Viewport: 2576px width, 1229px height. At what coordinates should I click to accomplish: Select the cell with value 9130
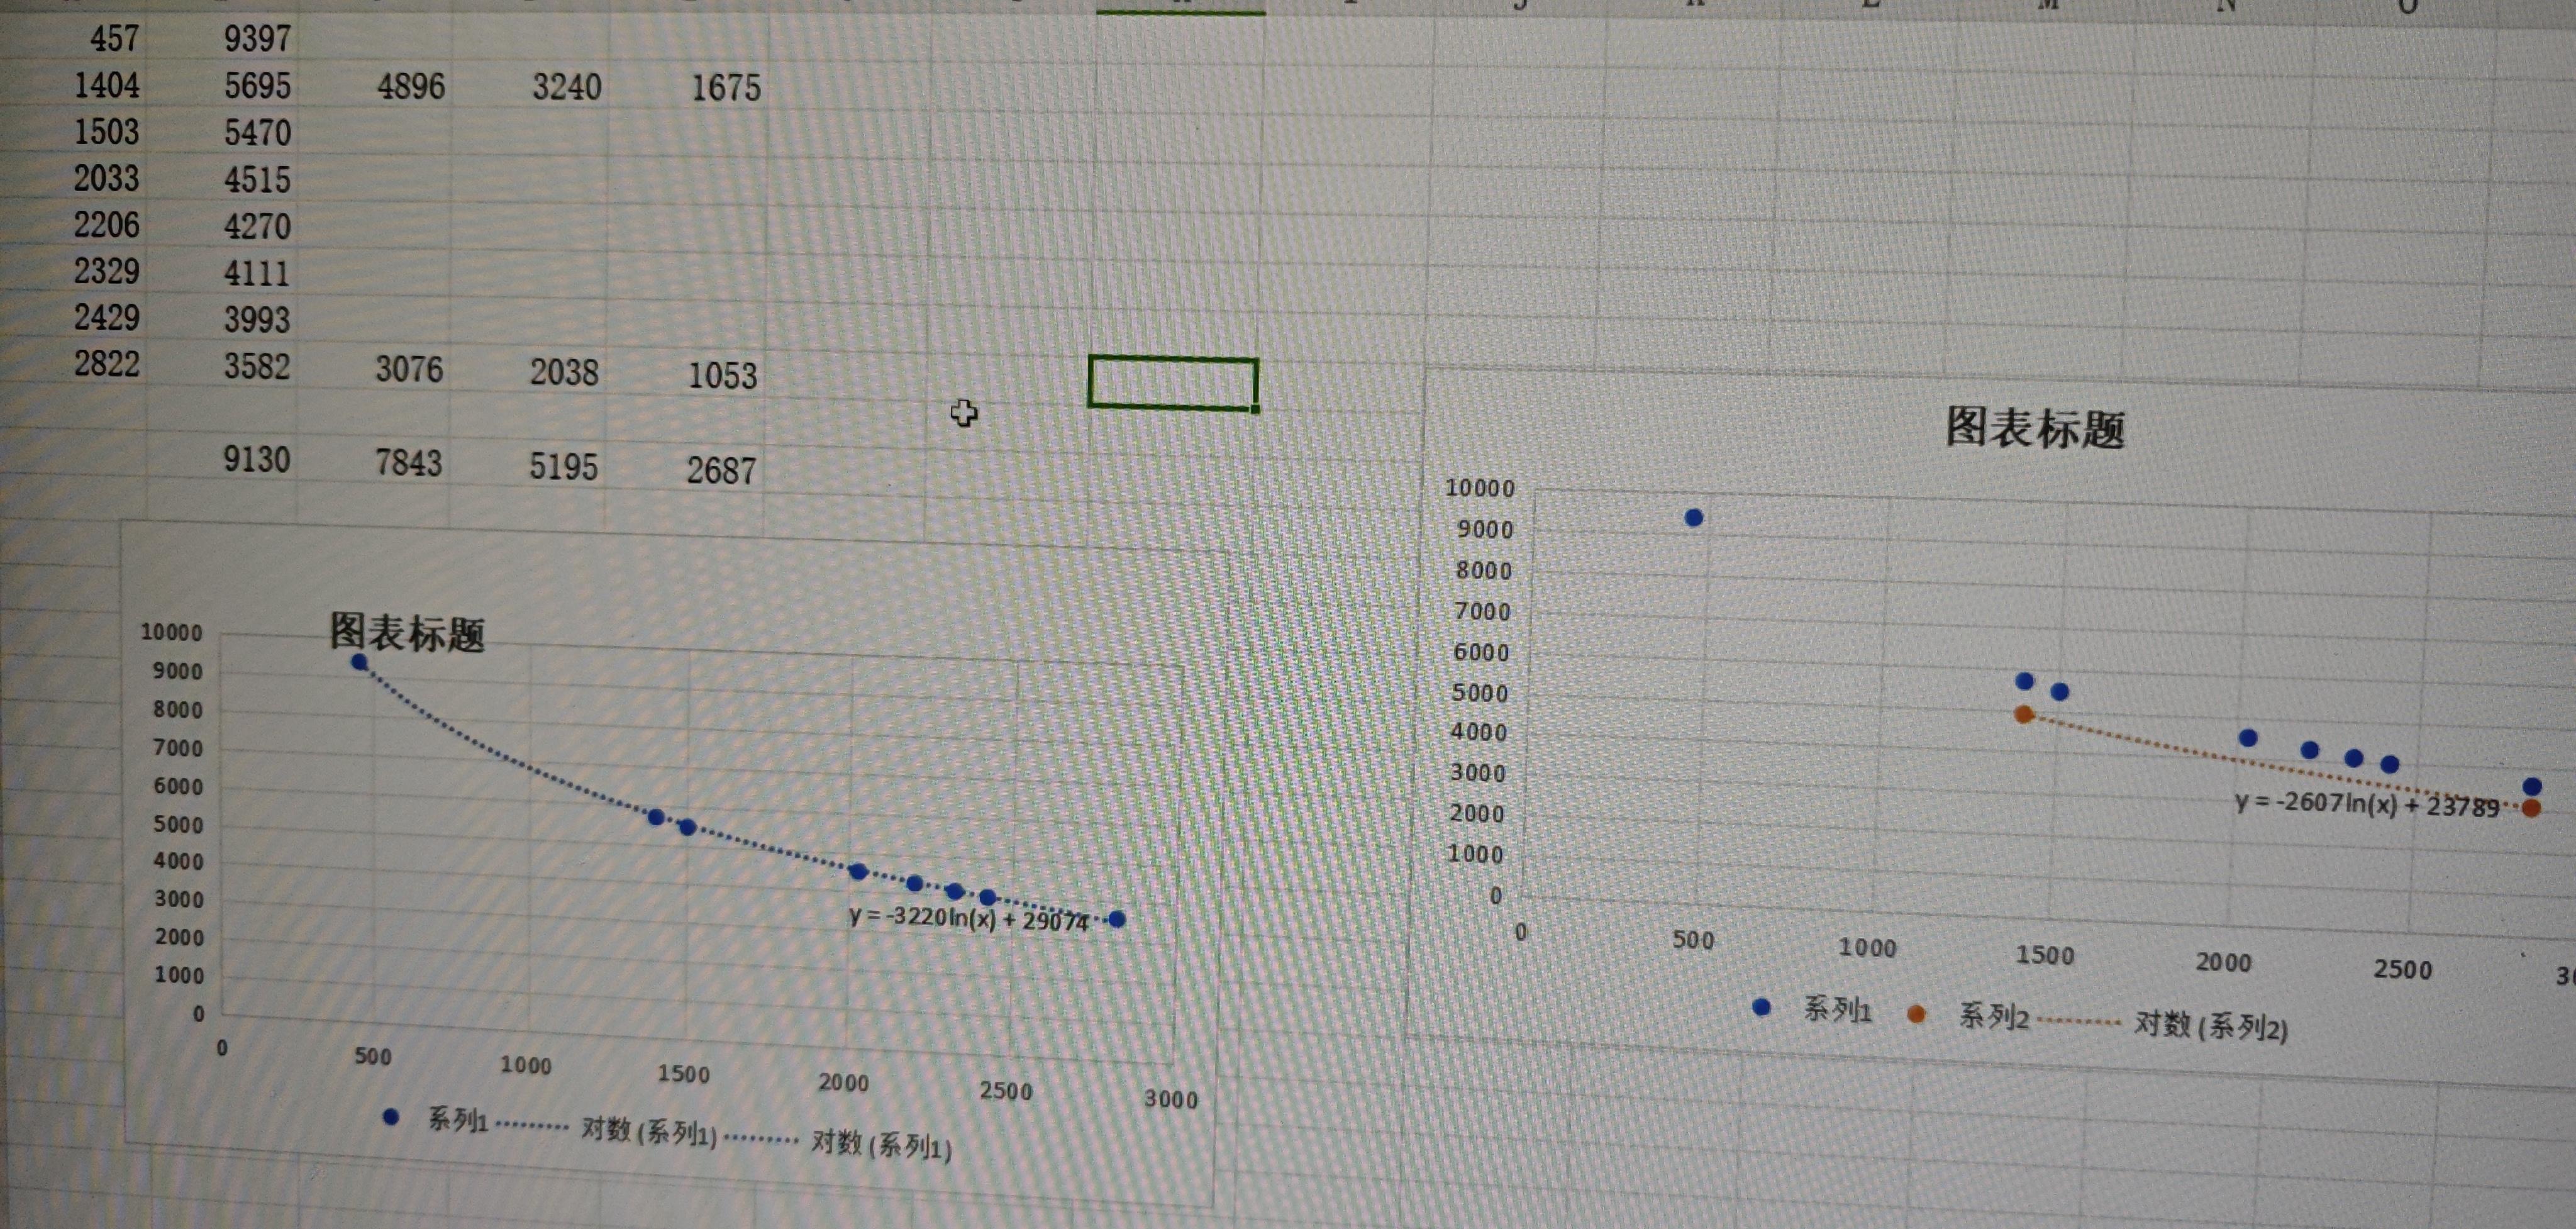click(x=256, y=459)
